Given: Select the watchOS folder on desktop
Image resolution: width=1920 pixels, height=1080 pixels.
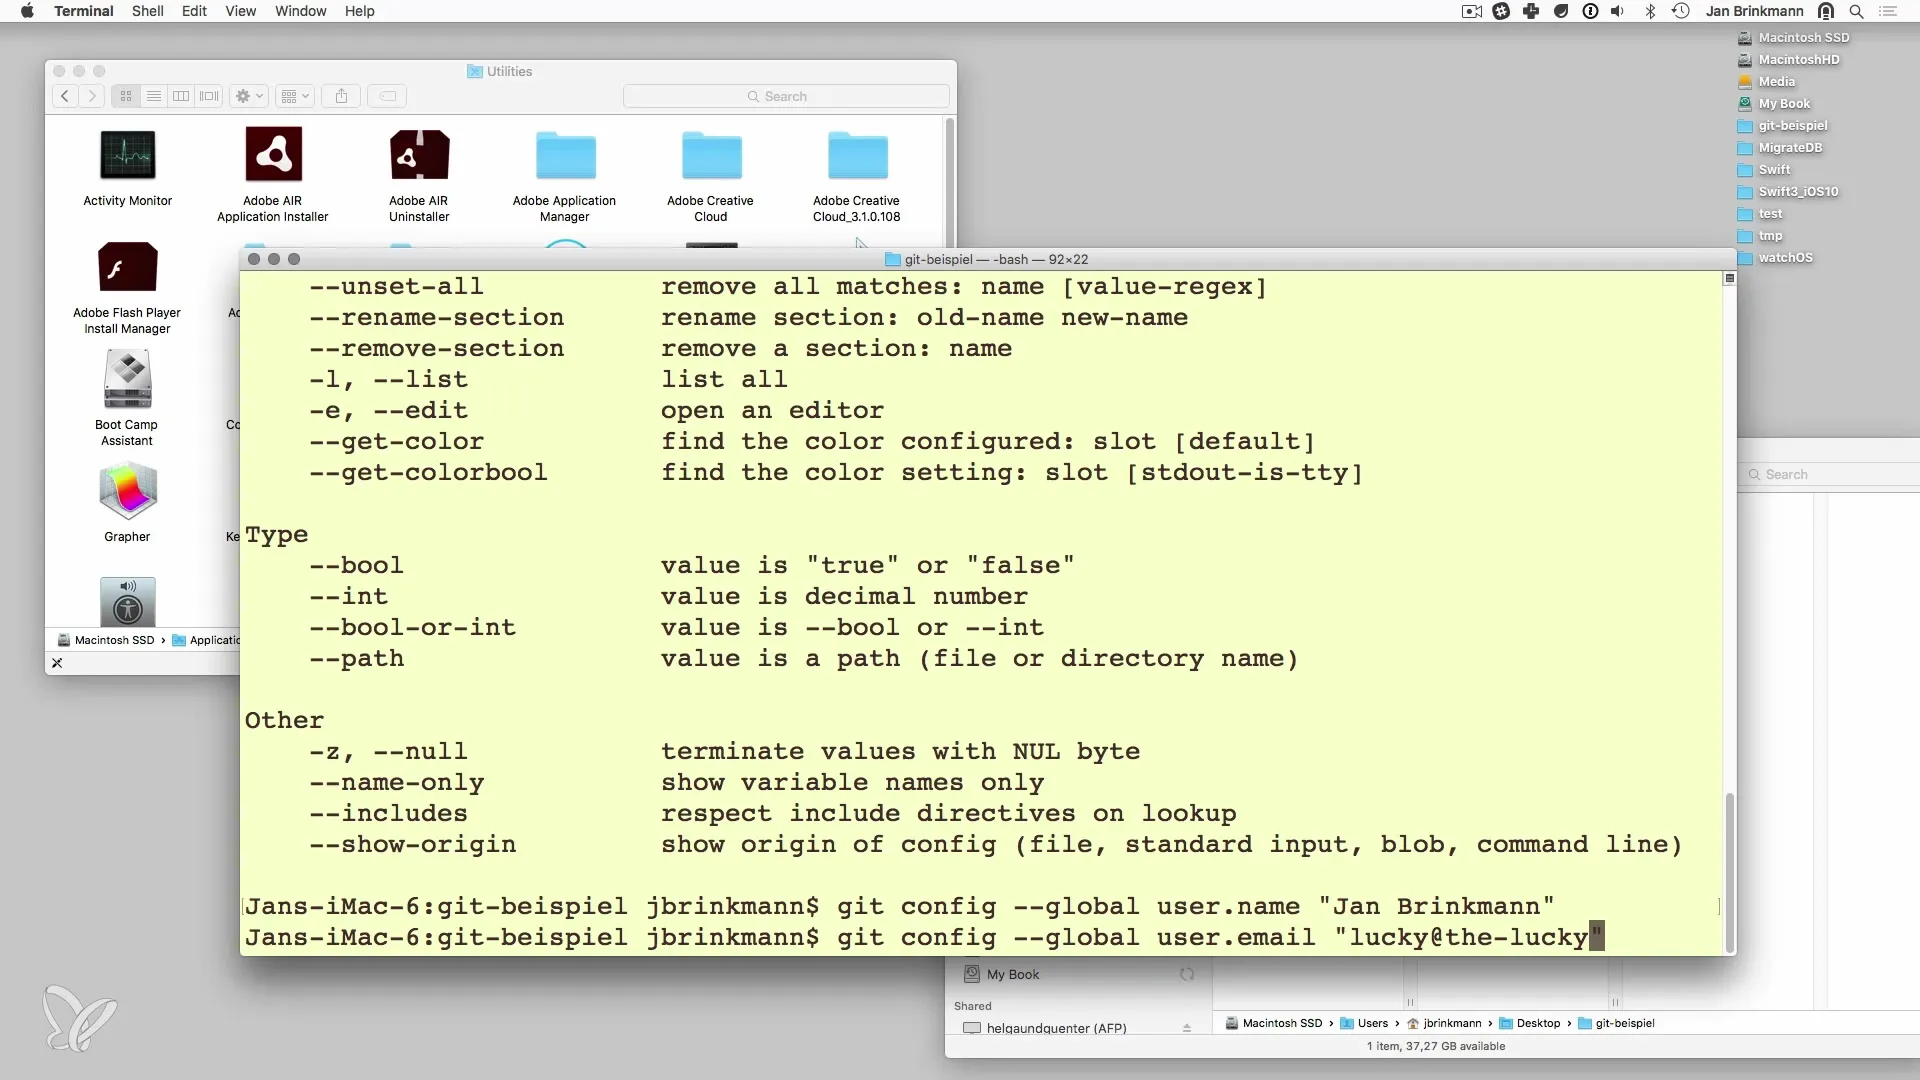Looking at the screenshot, I should [x=1775, y=258].
